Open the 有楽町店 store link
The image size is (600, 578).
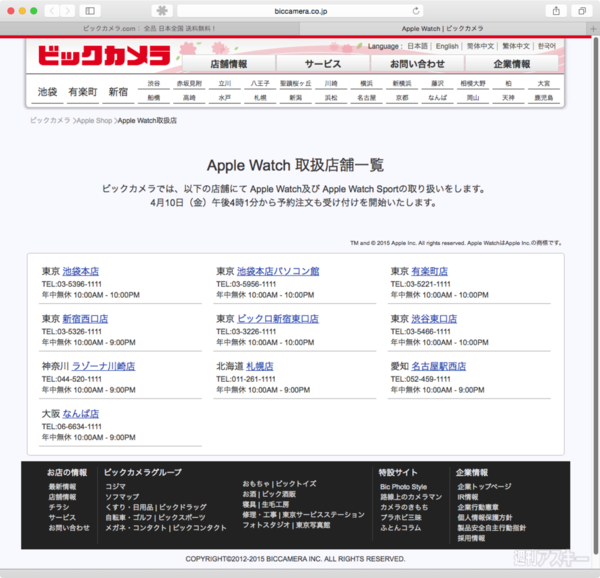(429, 271)
